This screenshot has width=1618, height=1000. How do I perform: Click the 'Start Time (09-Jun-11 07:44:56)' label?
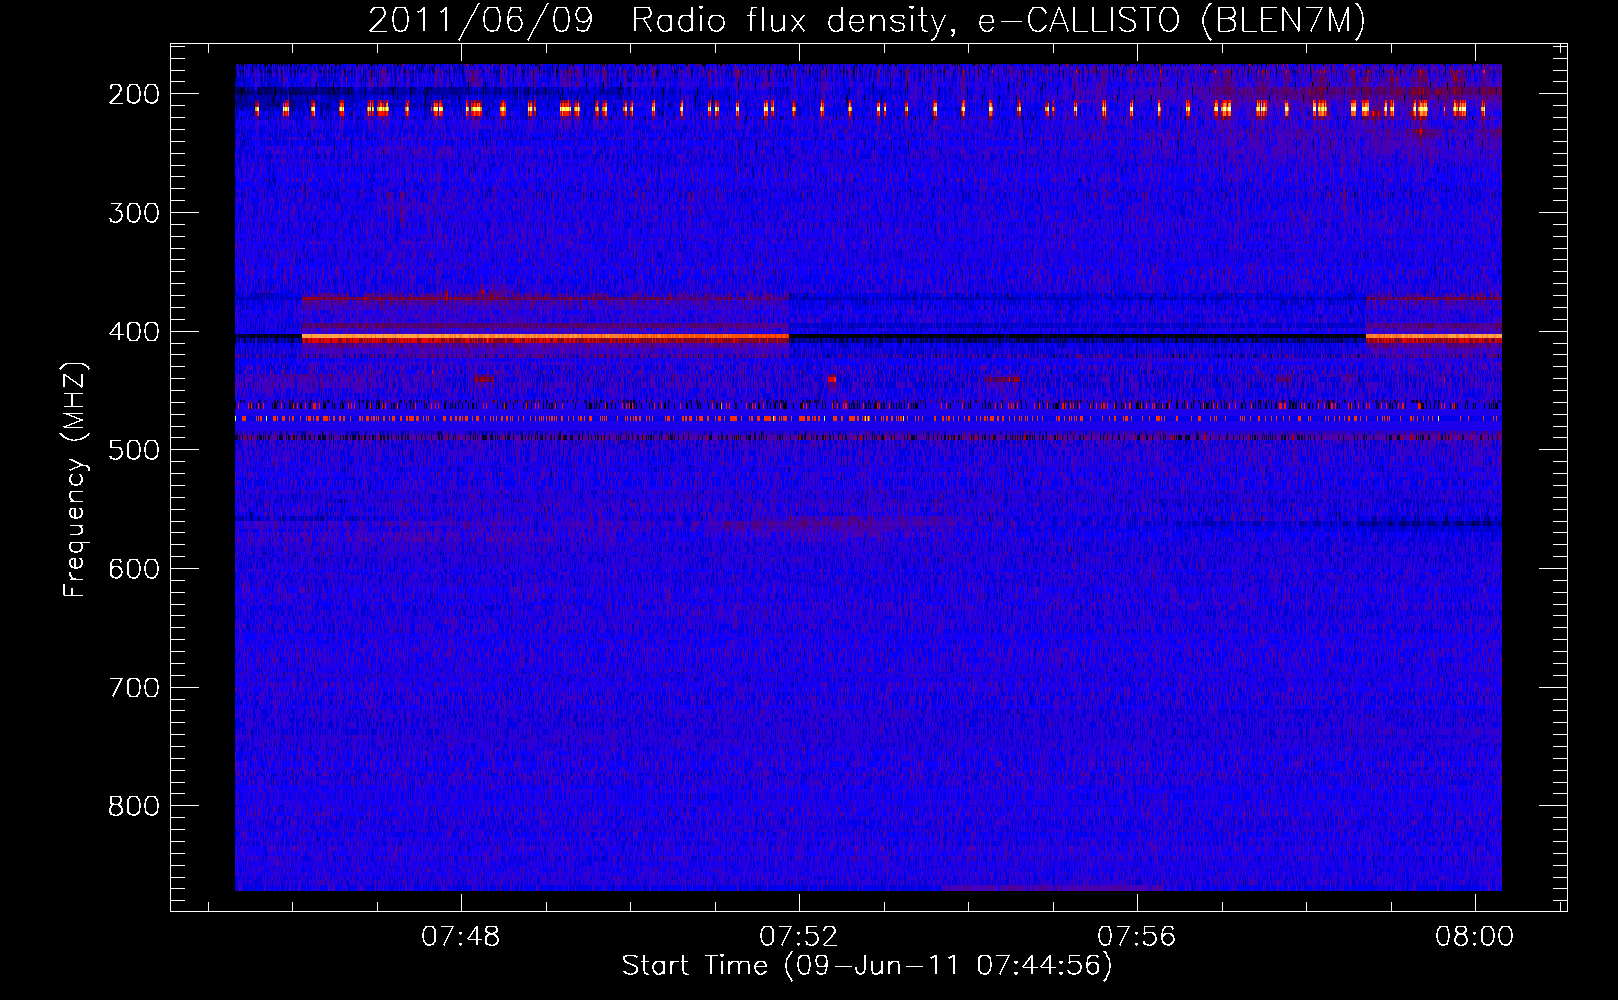tap(867, 966)
